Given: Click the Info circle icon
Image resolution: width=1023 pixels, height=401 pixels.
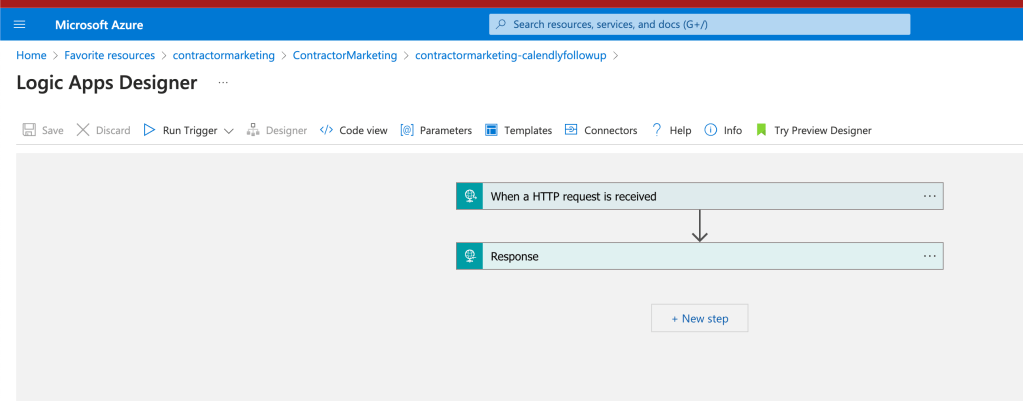Looking at the screenshot, I should click(710, 130).
